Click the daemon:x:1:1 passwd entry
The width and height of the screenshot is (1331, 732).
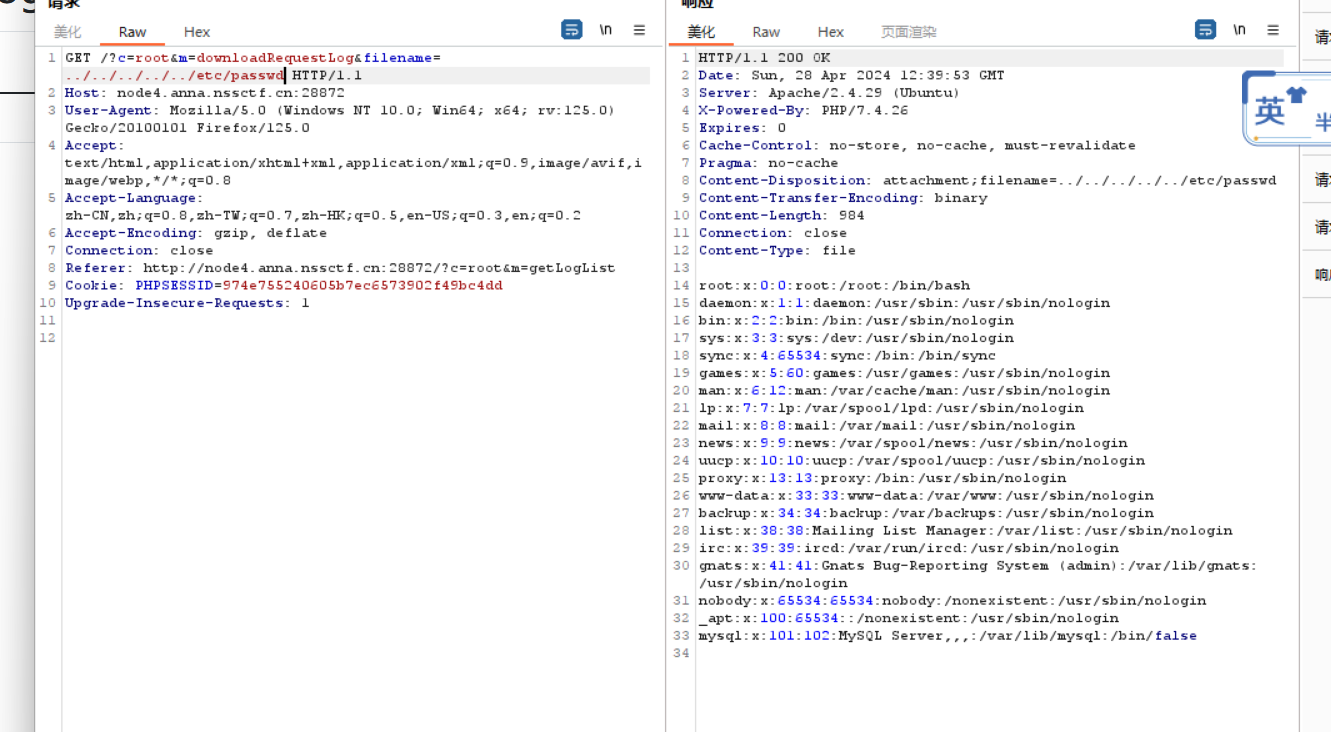pos(904,303)
